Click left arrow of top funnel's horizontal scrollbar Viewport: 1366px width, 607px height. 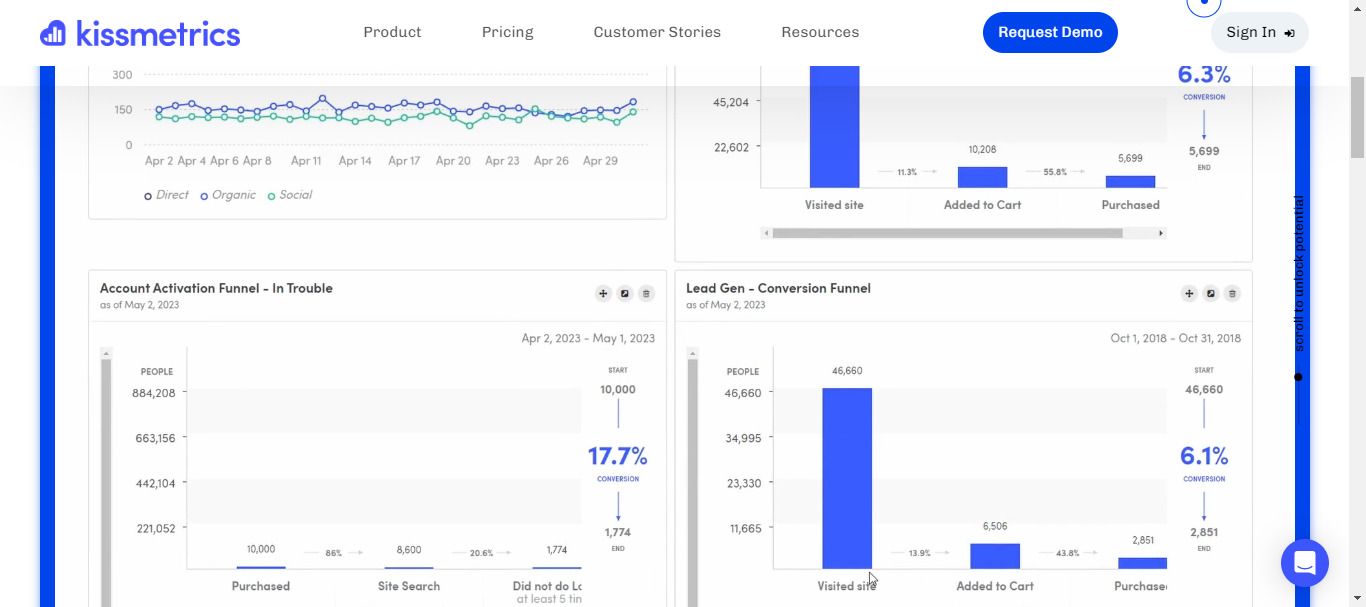coord(766,233)
